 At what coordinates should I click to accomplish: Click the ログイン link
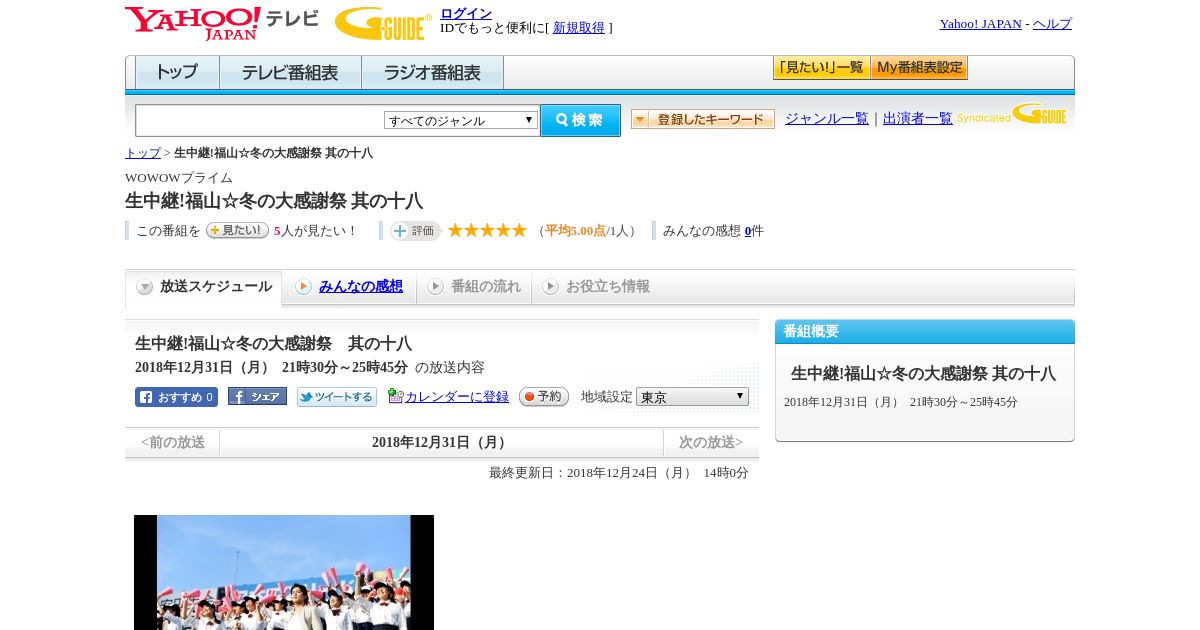[x=466, y=13]
